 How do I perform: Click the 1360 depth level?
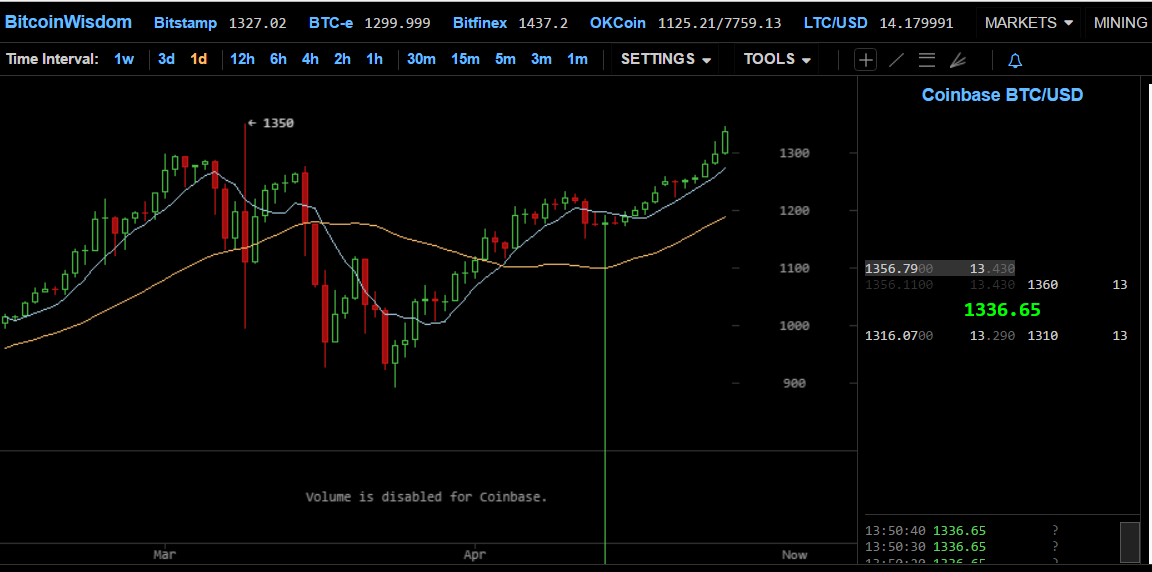pyautogui.click(x=1043, y=285)
